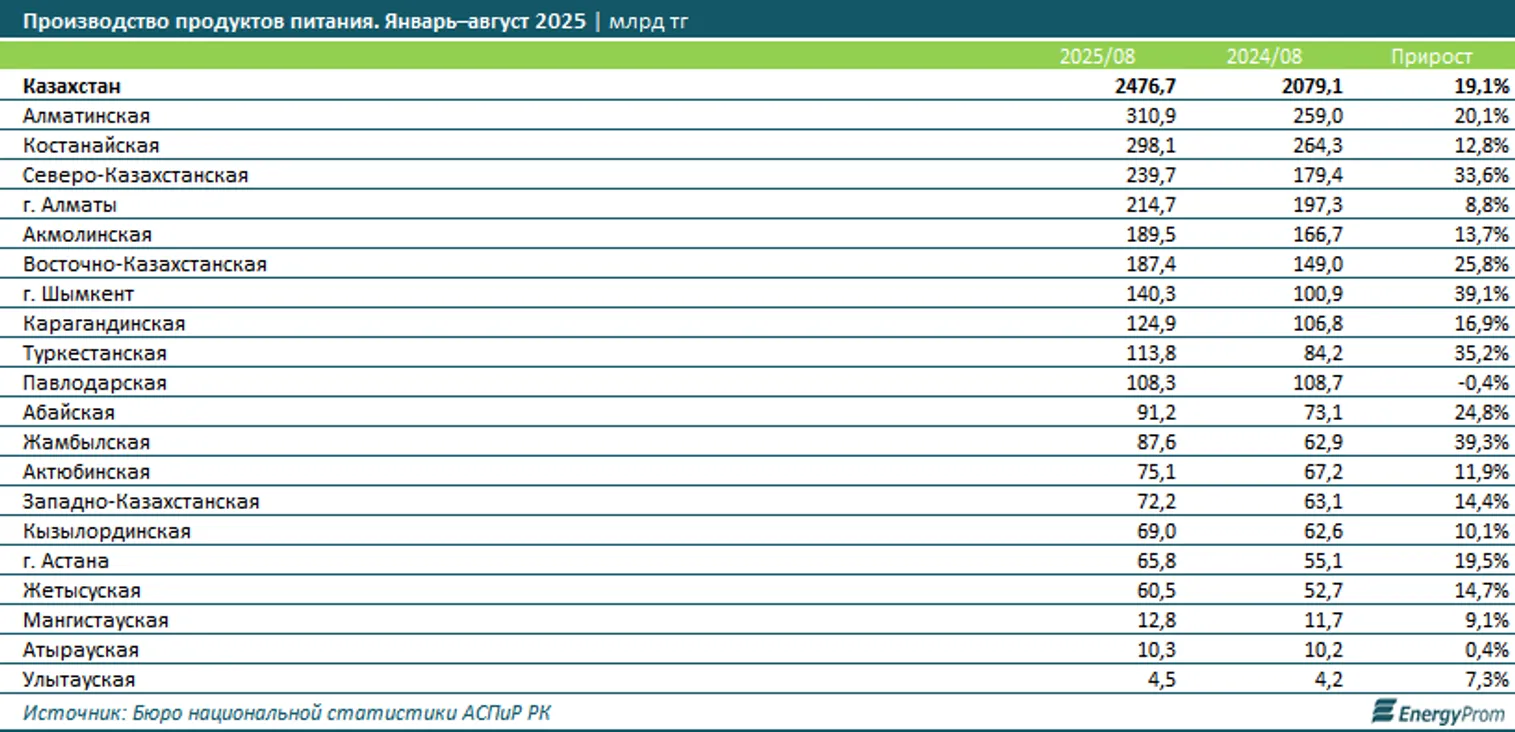Image resolution: width=1515 pixels, height=732 pixels.
Task: Click the source note about Бюро национальной статистики
Action: pos(286,713)
